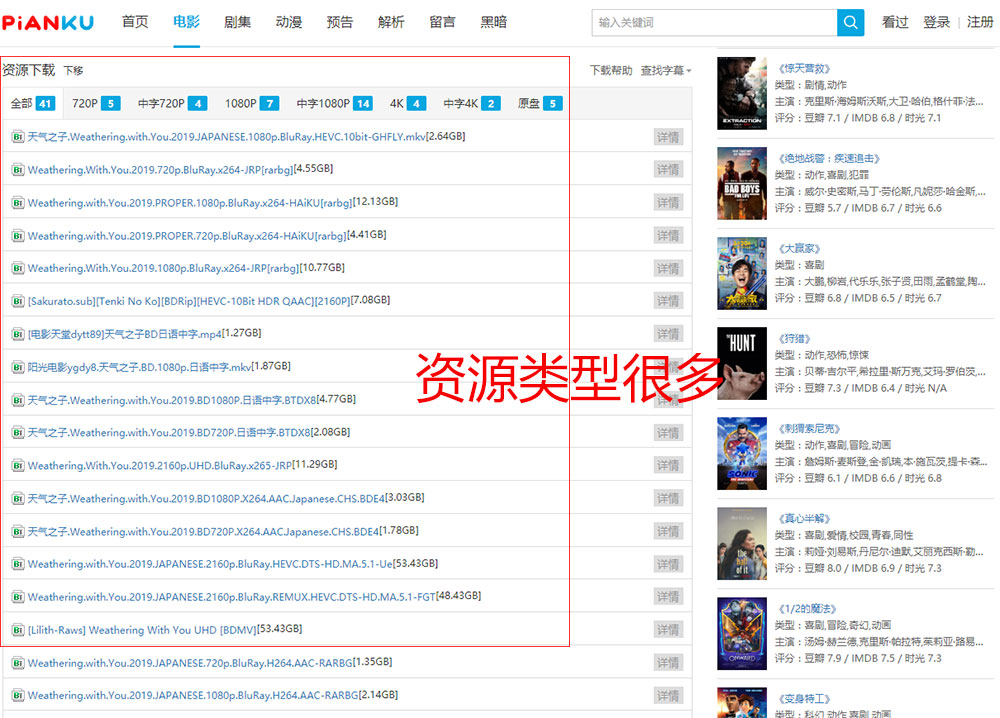
Task: Click BT icon beside ygdy8 mkv 1.87GB
Action: click(18, 367)
